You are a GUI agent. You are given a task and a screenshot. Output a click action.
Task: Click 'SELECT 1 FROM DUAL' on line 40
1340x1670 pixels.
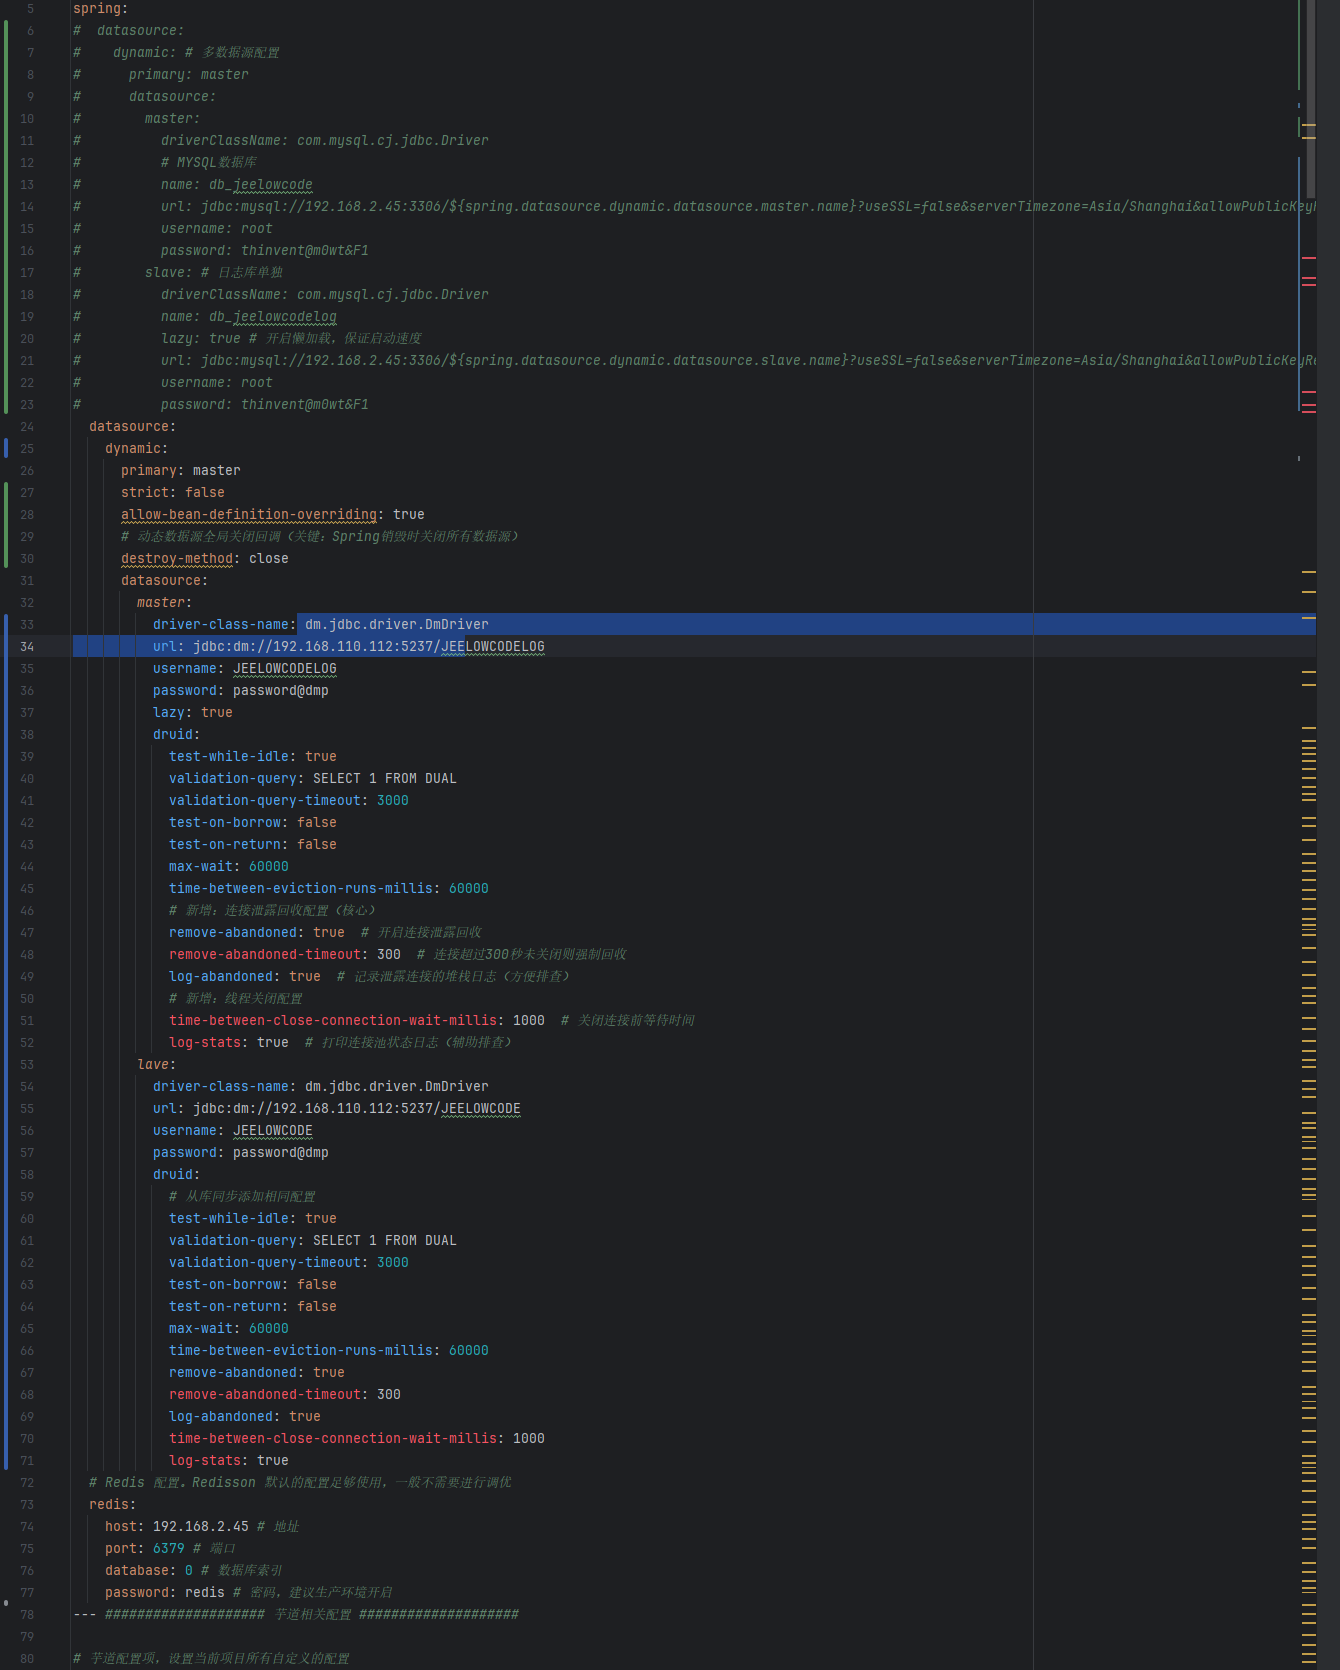click(x=384, y=779)
